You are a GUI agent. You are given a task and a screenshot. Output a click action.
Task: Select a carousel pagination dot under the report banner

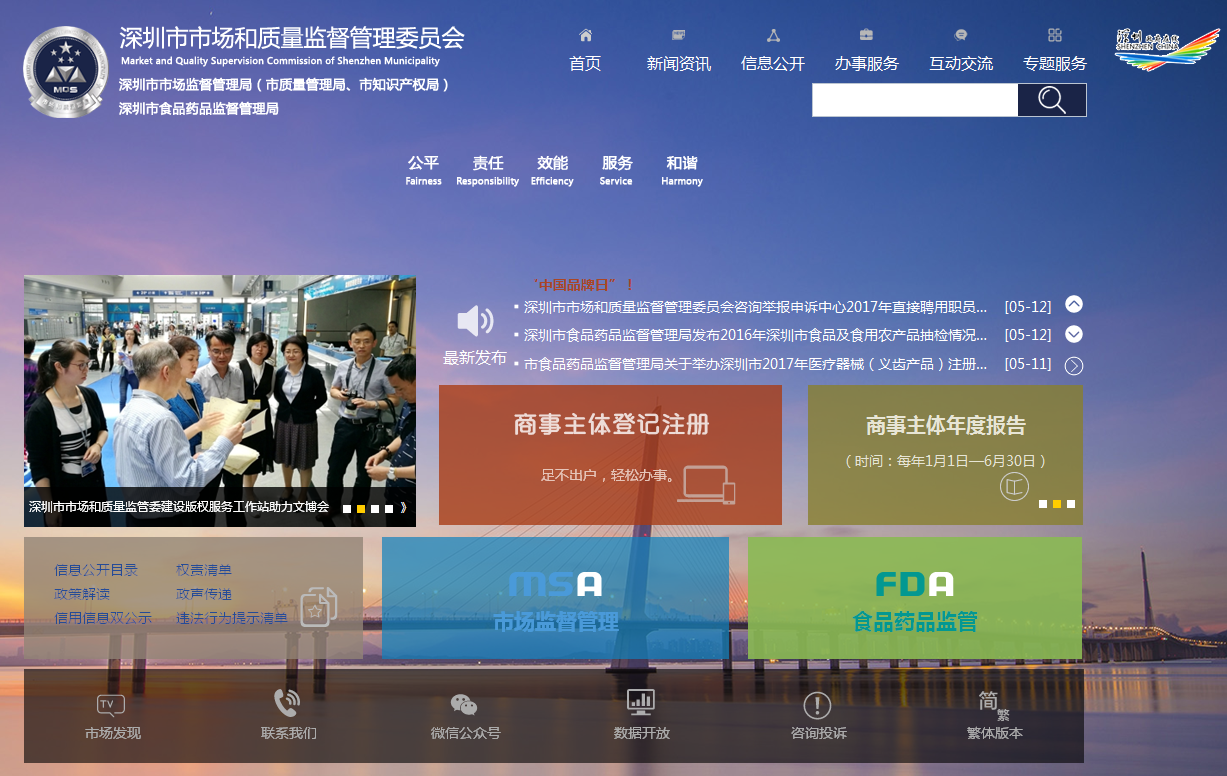[x=1056, y=506]
